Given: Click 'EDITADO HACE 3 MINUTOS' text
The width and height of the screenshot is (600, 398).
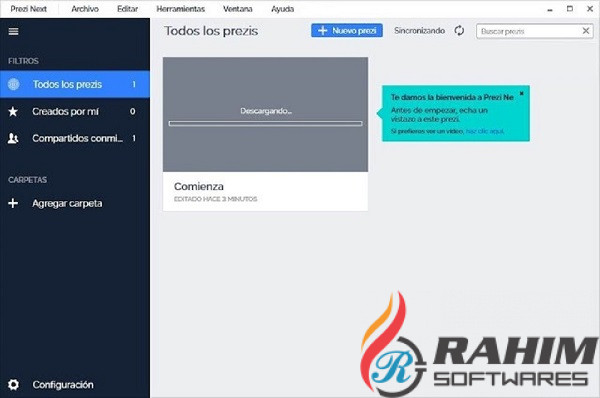Looking at the screenshot, I should tap(215, 199).
